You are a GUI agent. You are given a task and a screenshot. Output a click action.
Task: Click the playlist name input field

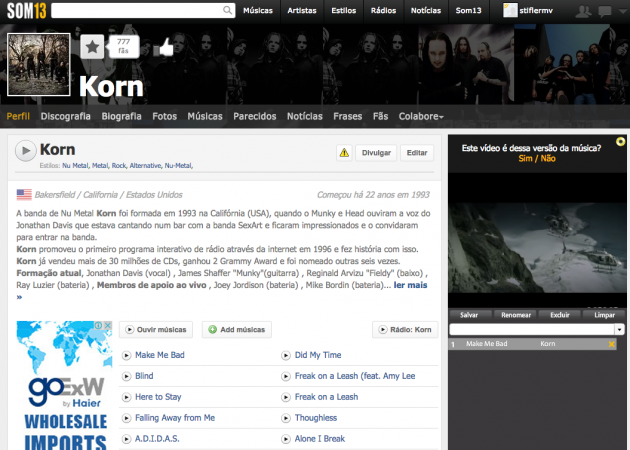tap(532, 329)
